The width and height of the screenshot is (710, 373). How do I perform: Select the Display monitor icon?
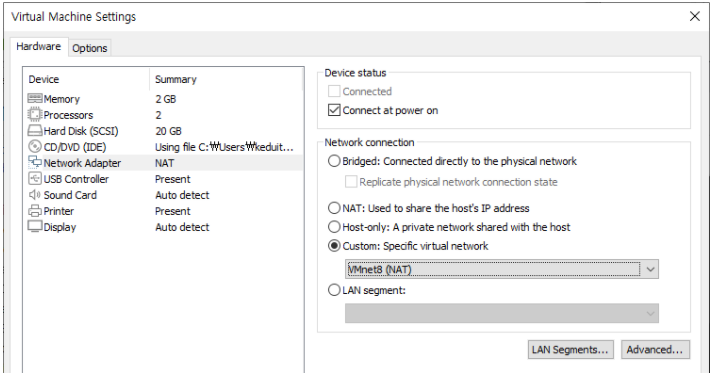tap(35, 226)
